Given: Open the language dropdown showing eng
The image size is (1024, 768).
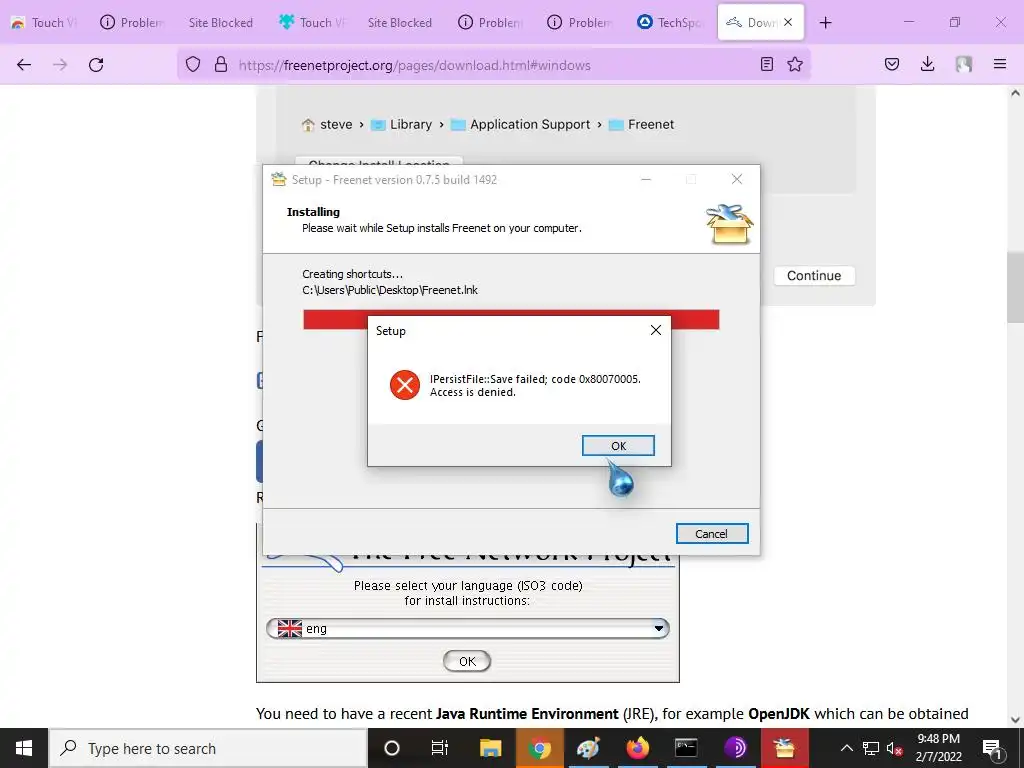Looking at the screenshot, I should pyautogui.click(x=468, y=628).
